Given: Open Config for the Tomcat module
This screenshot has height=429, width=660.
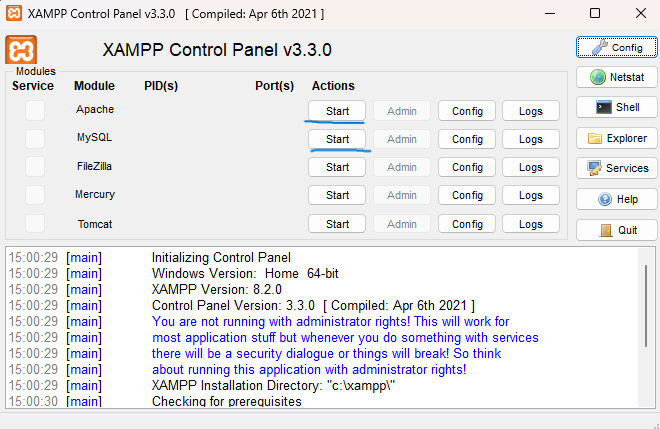Looking at the screenshot, I should (467, 224).
